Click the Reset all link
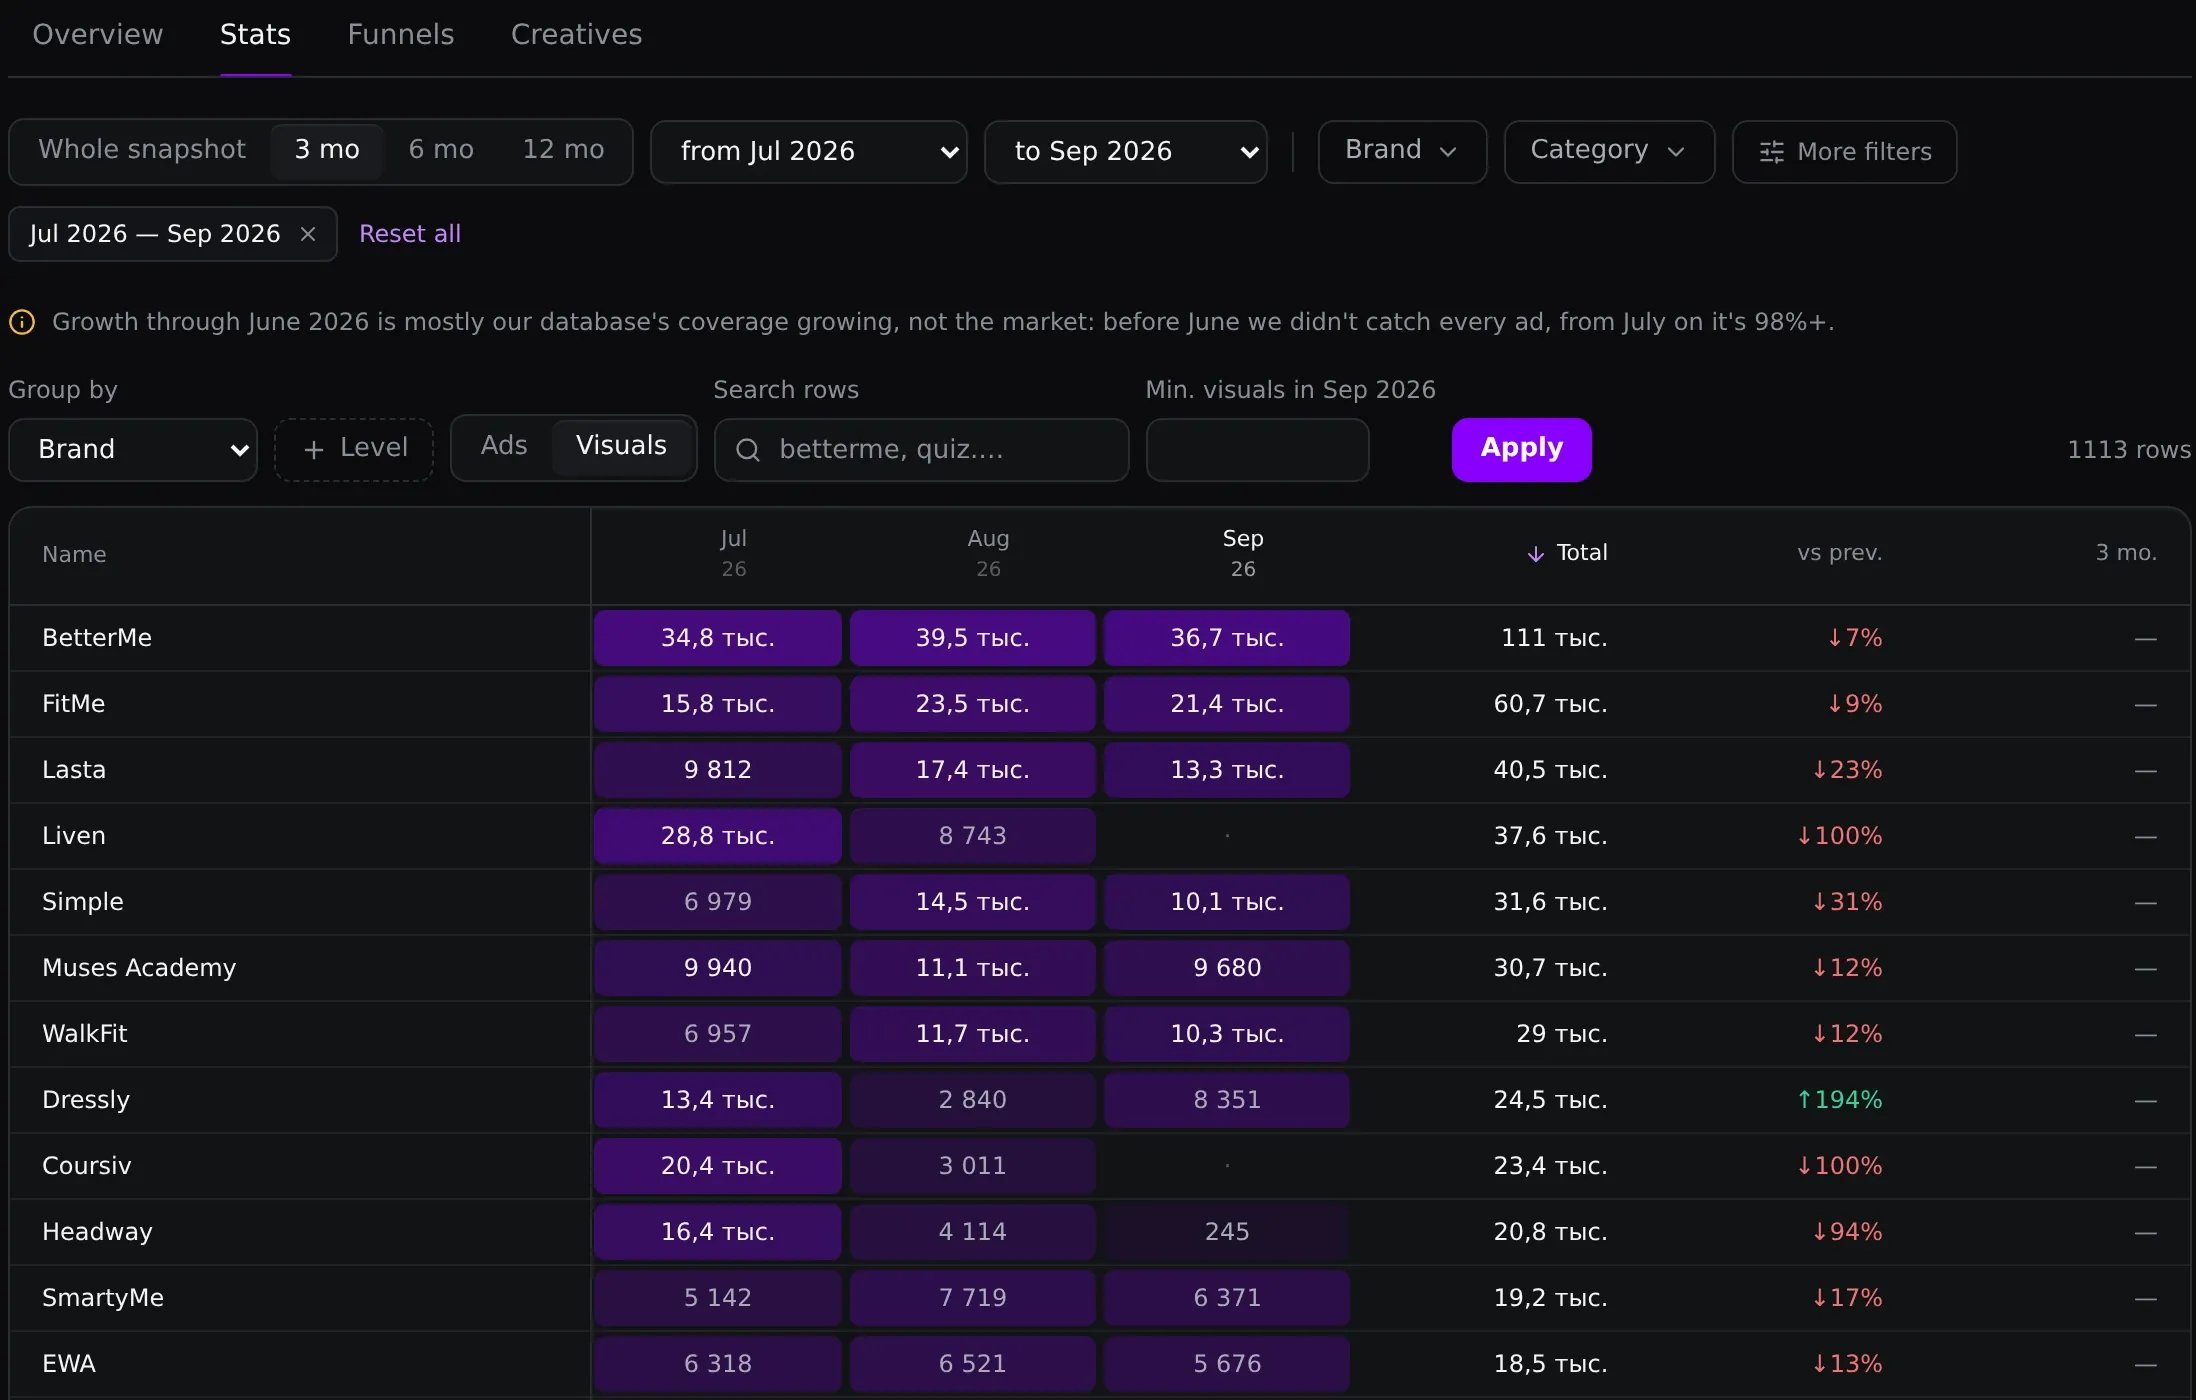Image resolution: width=2196 pixels, height=1400 pixels. click(410, 234)
